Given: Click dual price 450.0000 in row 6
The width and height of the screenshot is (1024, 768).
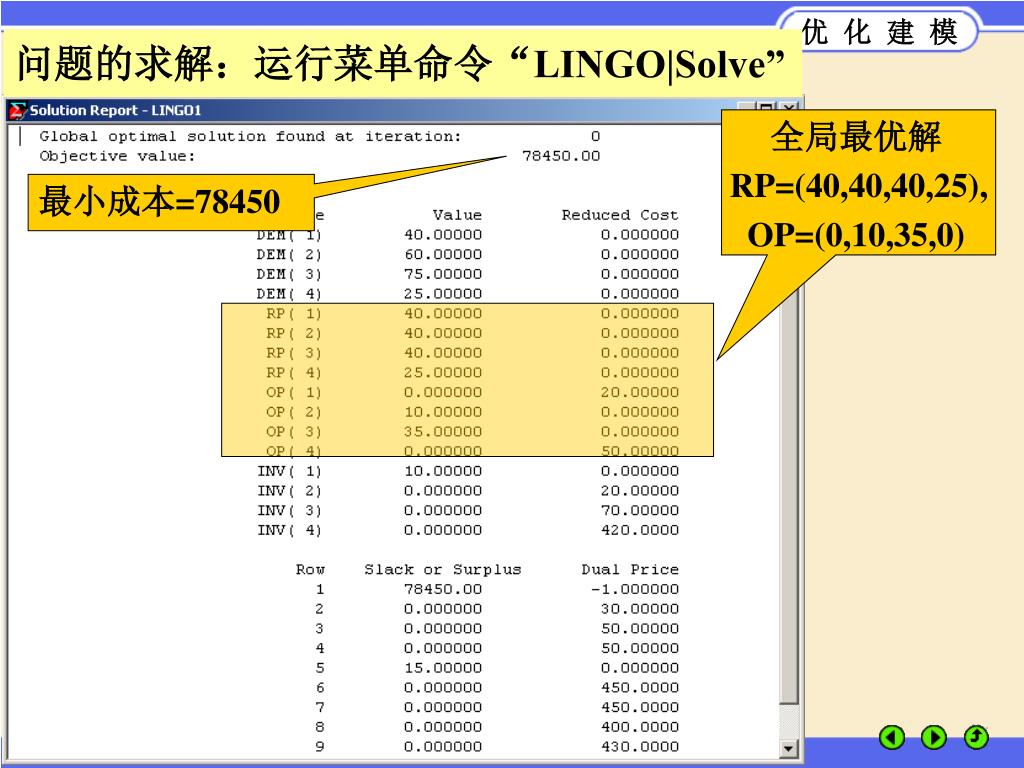Looking at the screenshot, I should [640, 688].
